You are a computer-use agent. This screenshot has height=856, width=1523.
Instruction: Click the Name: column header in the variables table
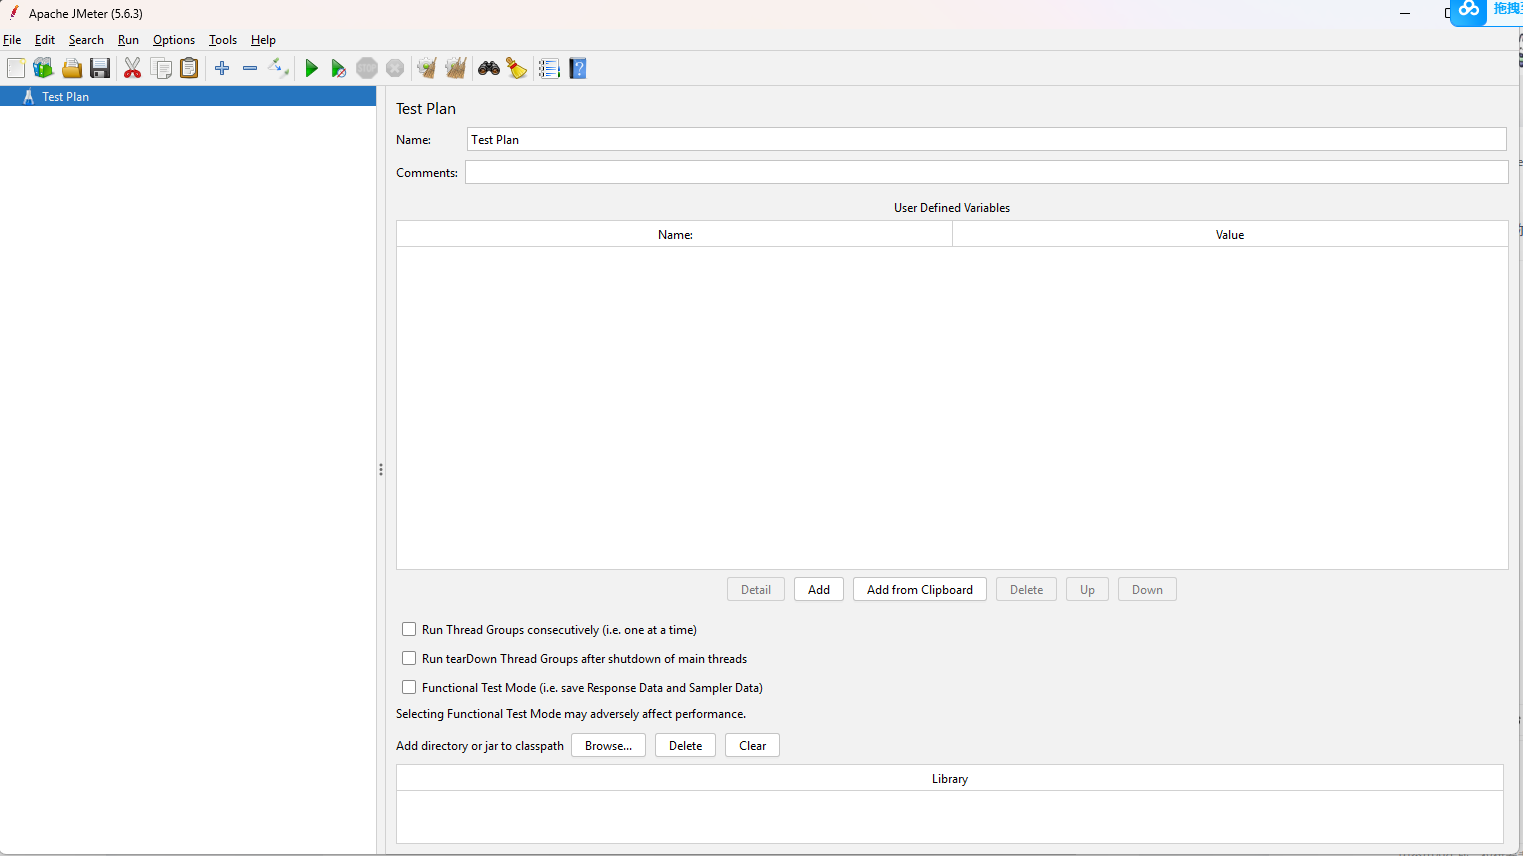(675, 234)
